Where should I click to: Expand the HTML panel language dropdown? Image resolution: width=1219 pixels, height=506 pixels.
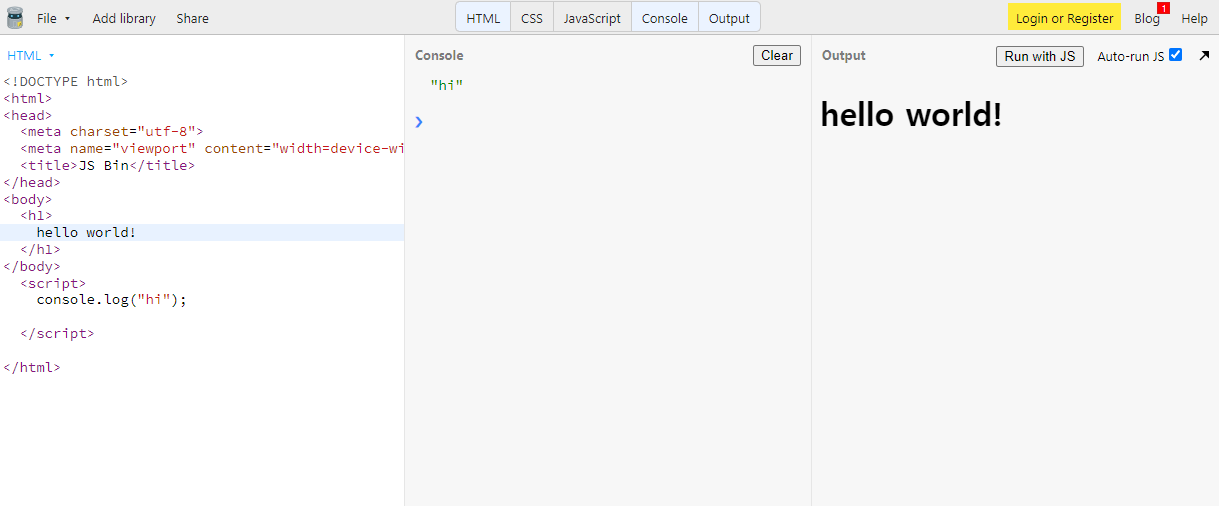click(31, 56)
